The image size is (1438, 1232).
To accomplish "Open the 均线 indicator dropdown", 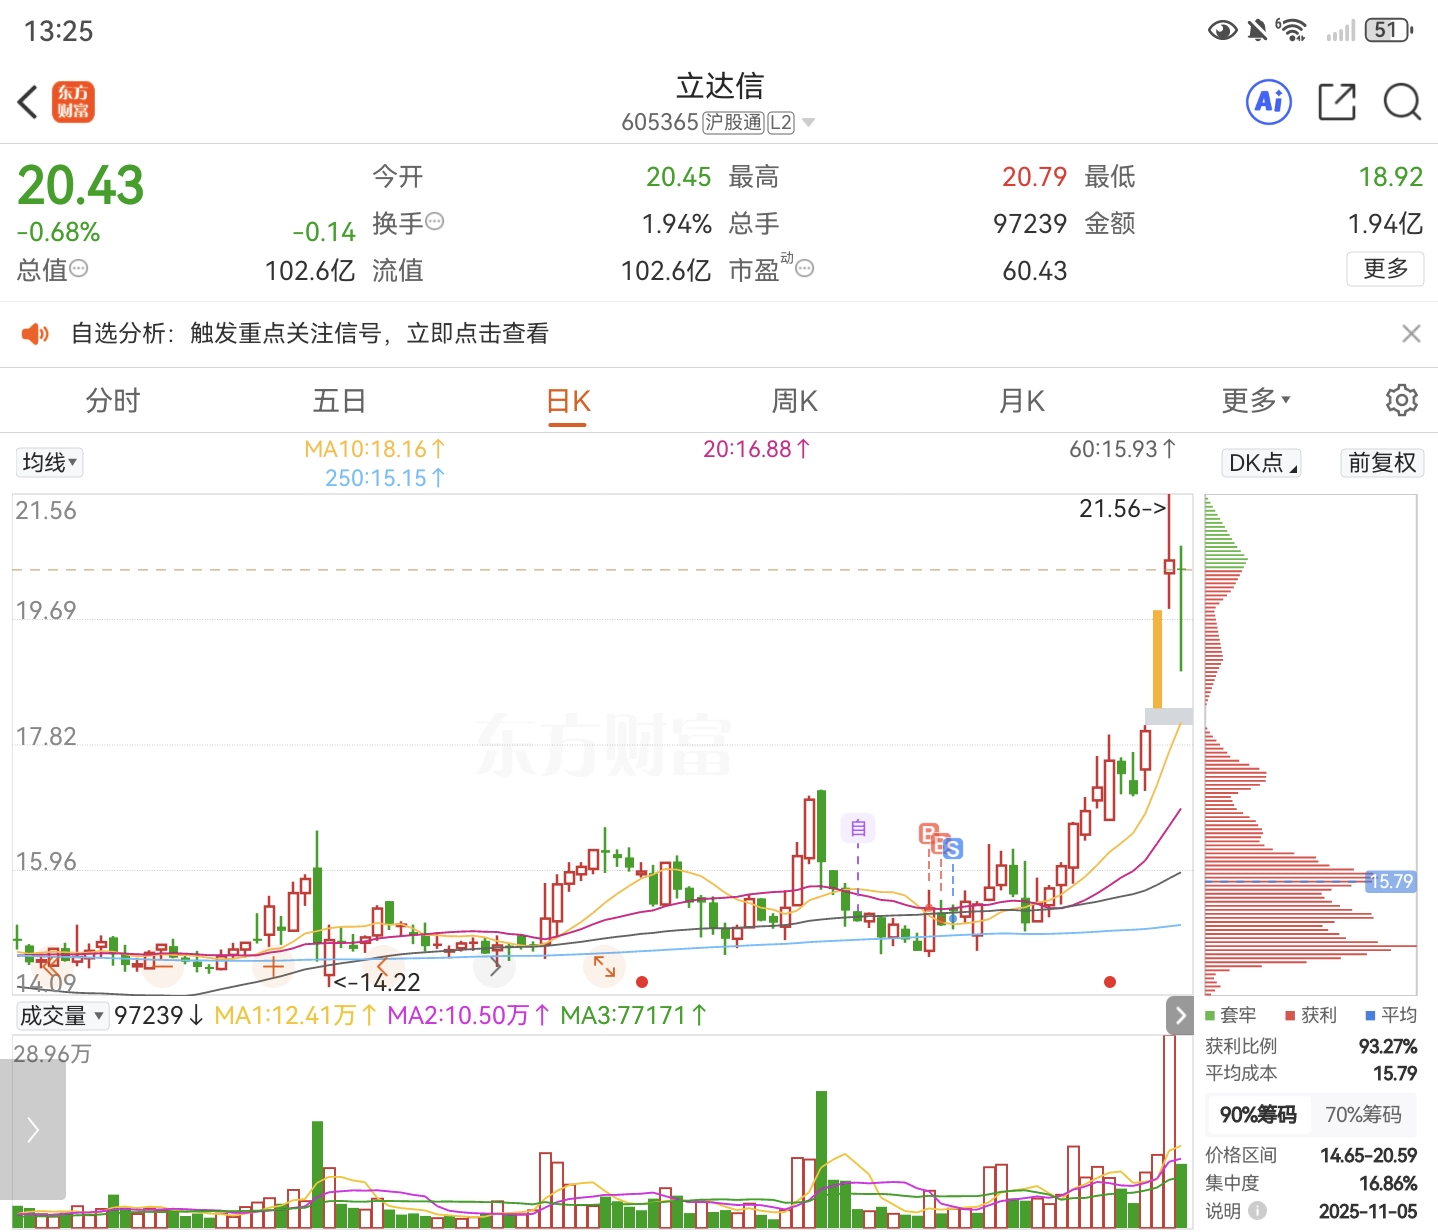I will click(50, 462).
